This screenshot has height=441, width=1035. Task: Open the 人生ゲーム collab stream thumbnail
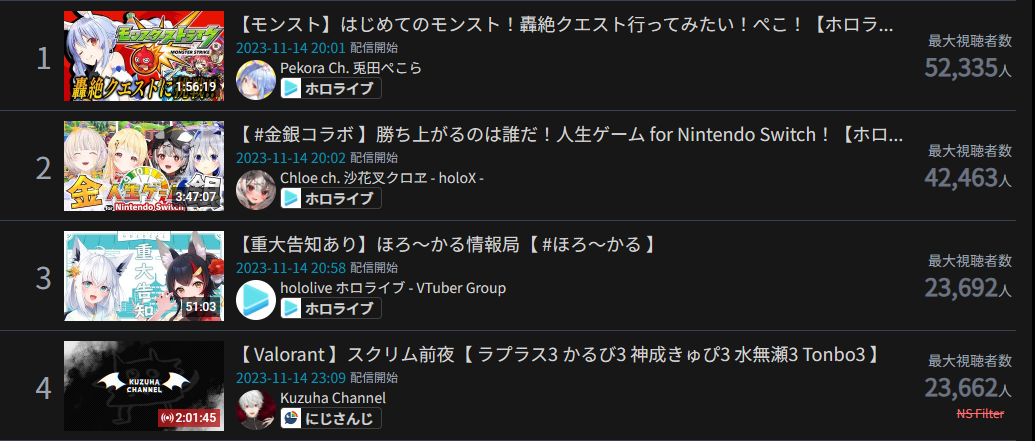(x=144, y=166)
